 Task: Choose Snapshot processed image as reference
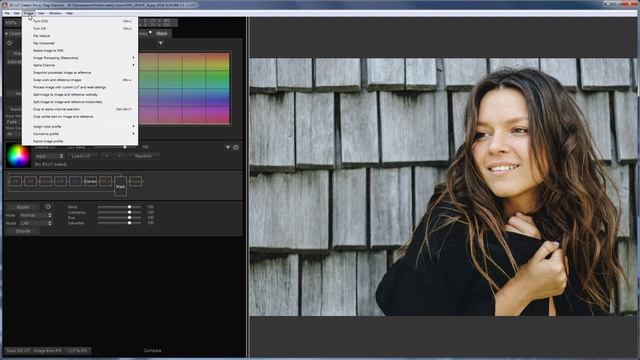(x=80, y=73)
